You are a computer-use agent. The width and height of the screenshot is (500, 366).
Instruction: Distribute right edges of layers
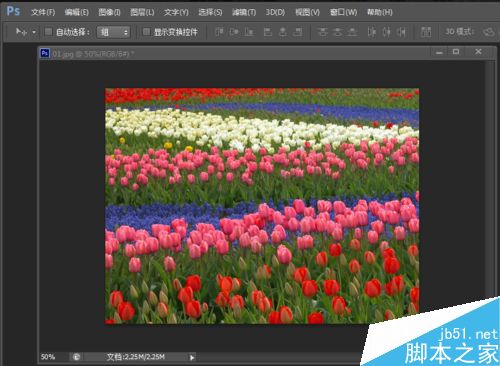(x=401, y=32)
